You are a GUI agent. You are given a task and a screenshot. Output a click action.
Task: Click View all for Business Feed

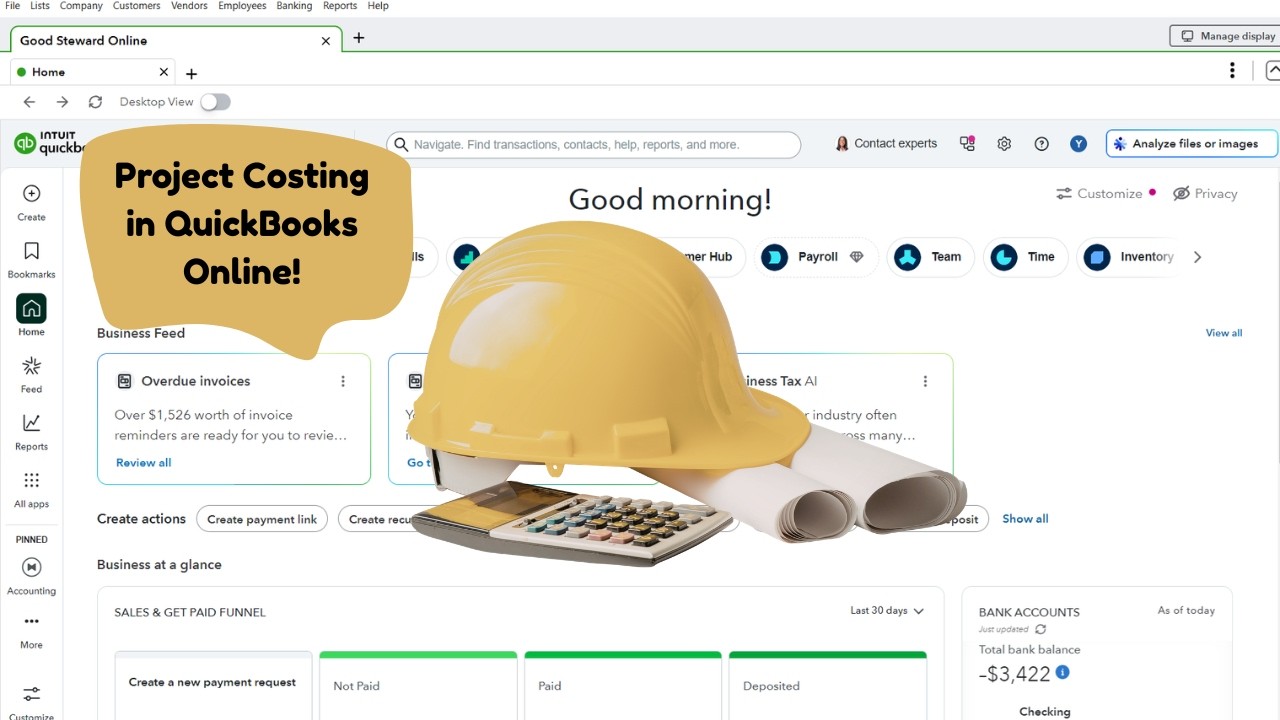point(1224,333)
